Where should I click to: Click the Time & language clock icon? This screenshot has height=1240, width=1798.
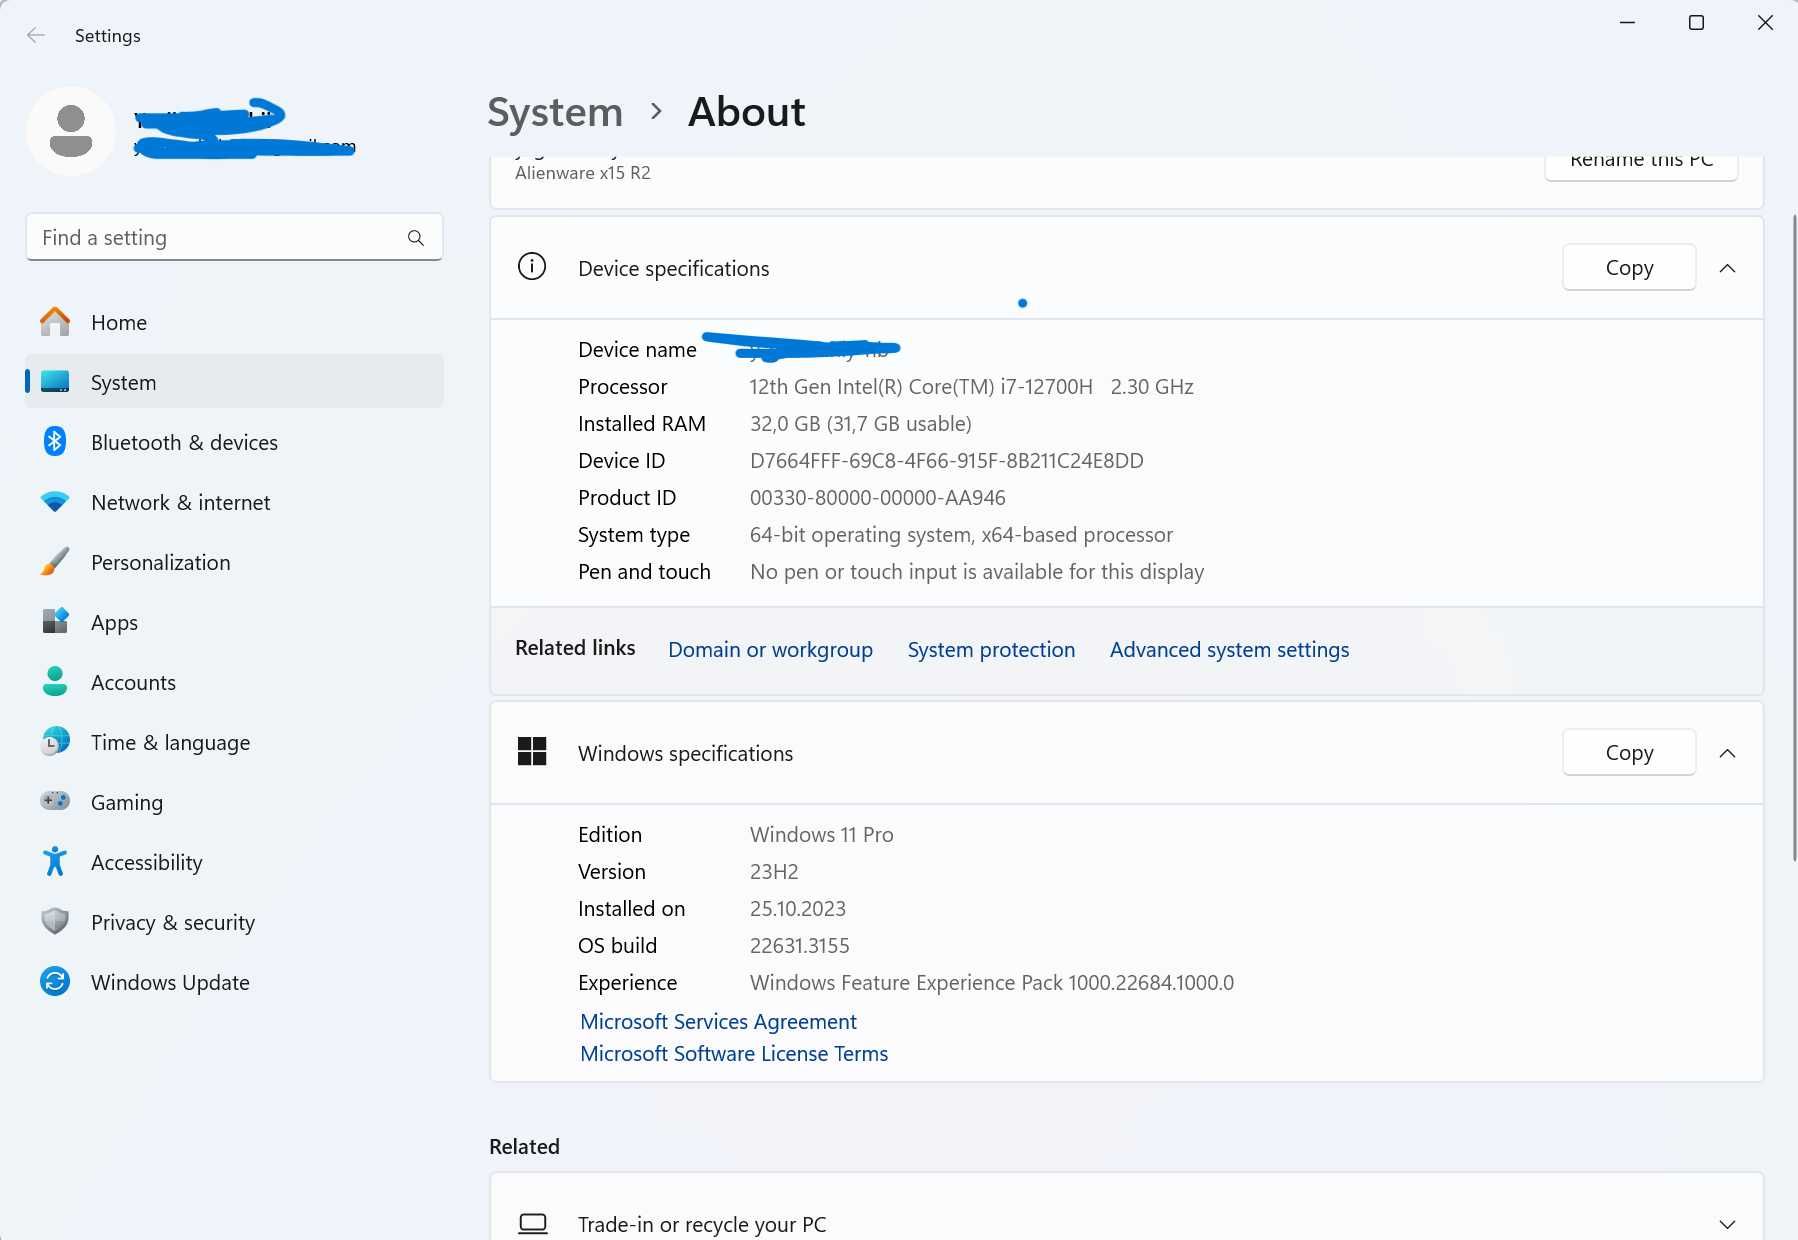[x=55, y=742]
